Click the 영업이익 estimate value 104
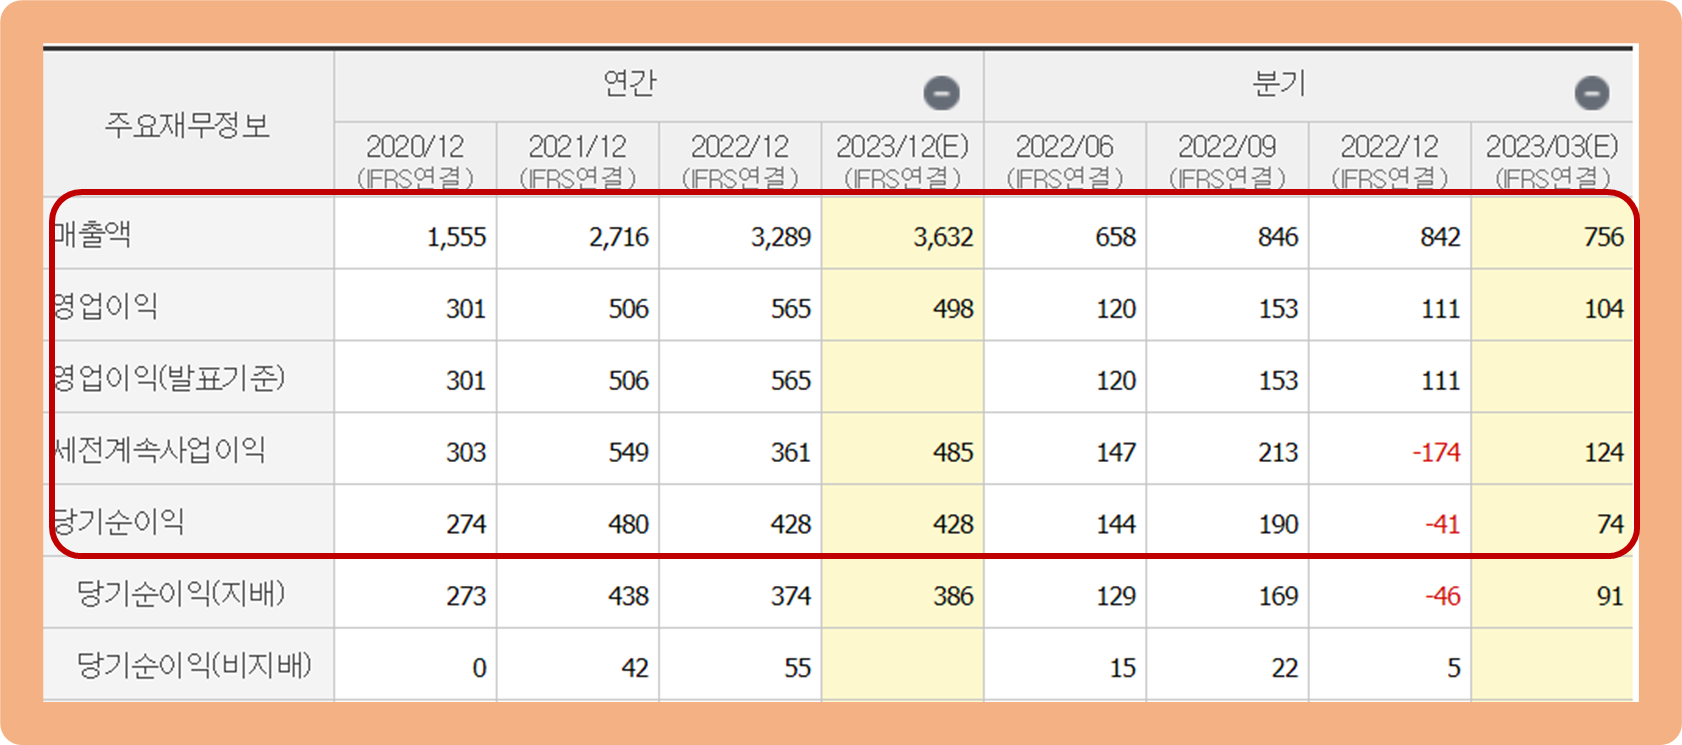Image resolution: width=1682 pixels, height=745 pixels. pyautogui.click(x=1604, y=310)
